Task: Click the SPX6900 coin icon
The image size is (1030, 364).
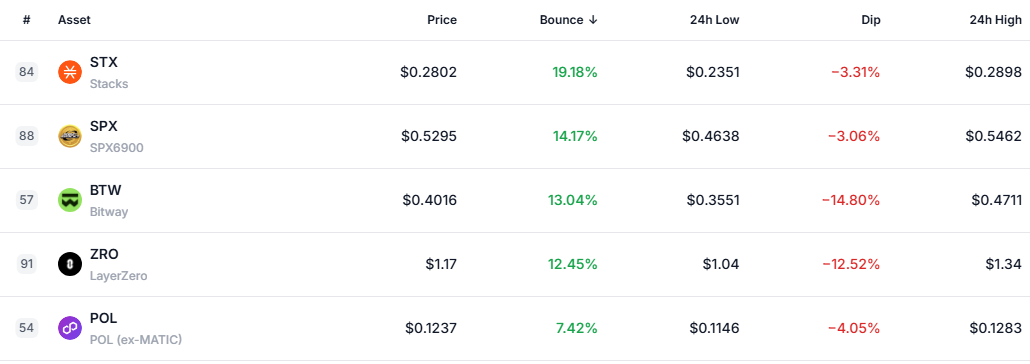Action: coord(70,136)
